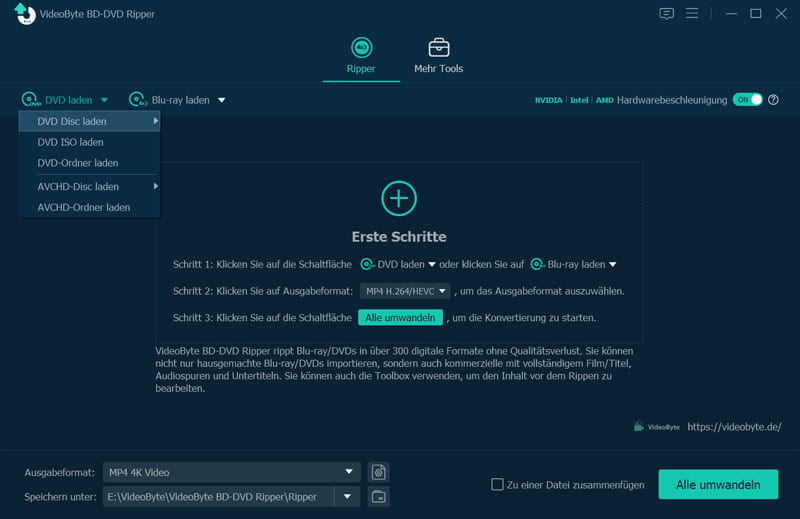800x519 pixels.
Task: Turn off Hardwarebeschleunigung switch
Action: [747, 100]
